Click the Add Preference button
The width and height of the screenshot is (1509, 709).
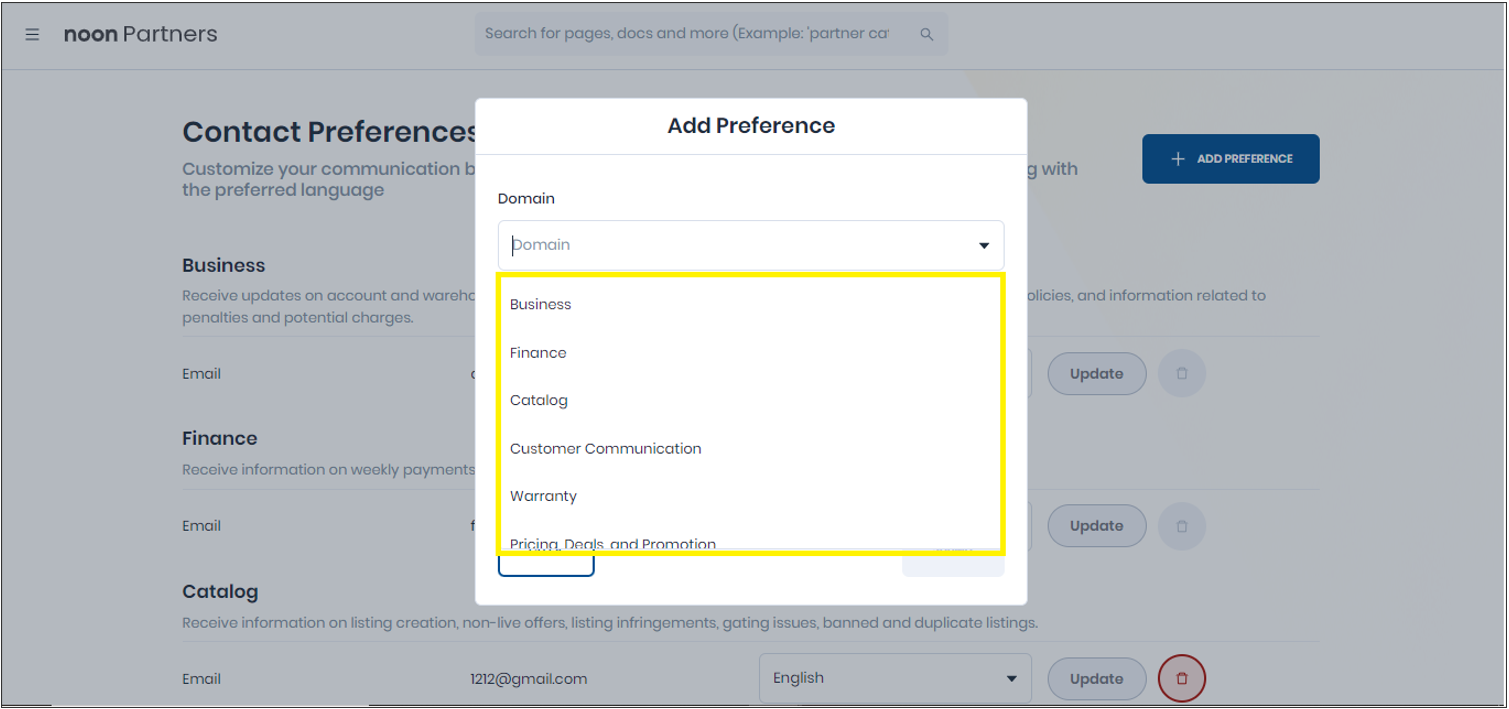[1231, 159]
